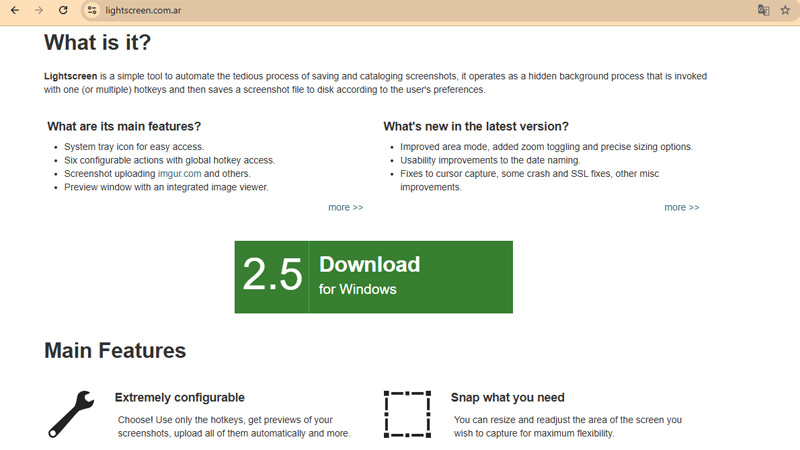Open site information icon in address bar
Viewport: 800px width, 450px height.
coord(91,10)
